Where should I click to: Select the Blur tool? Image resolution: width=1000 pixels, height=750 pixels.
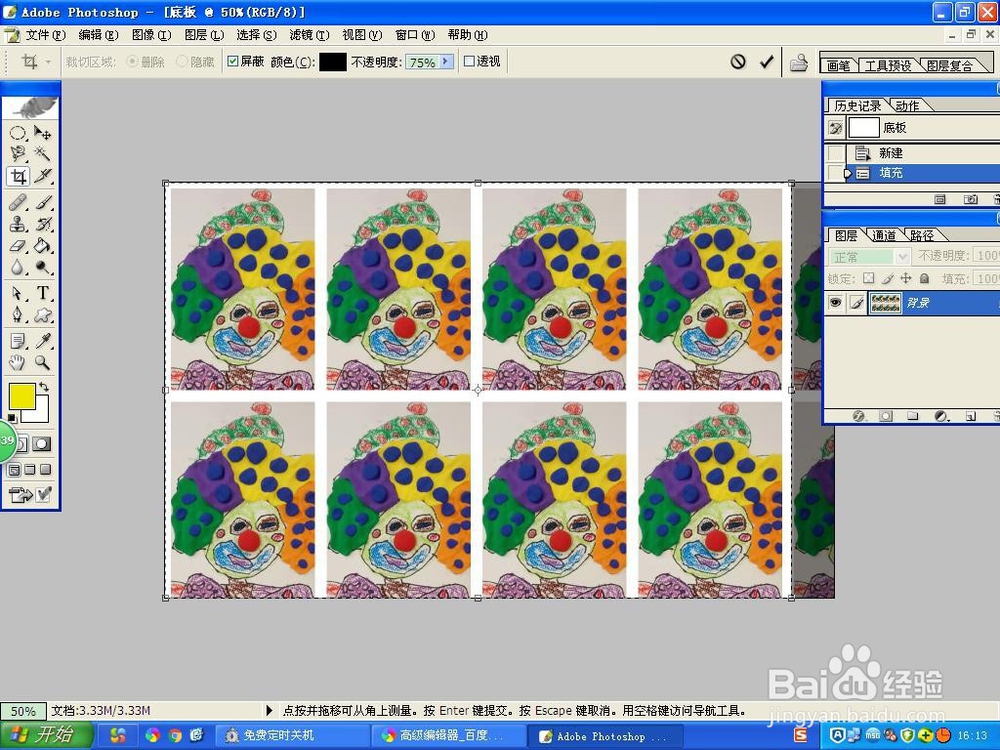18,267
